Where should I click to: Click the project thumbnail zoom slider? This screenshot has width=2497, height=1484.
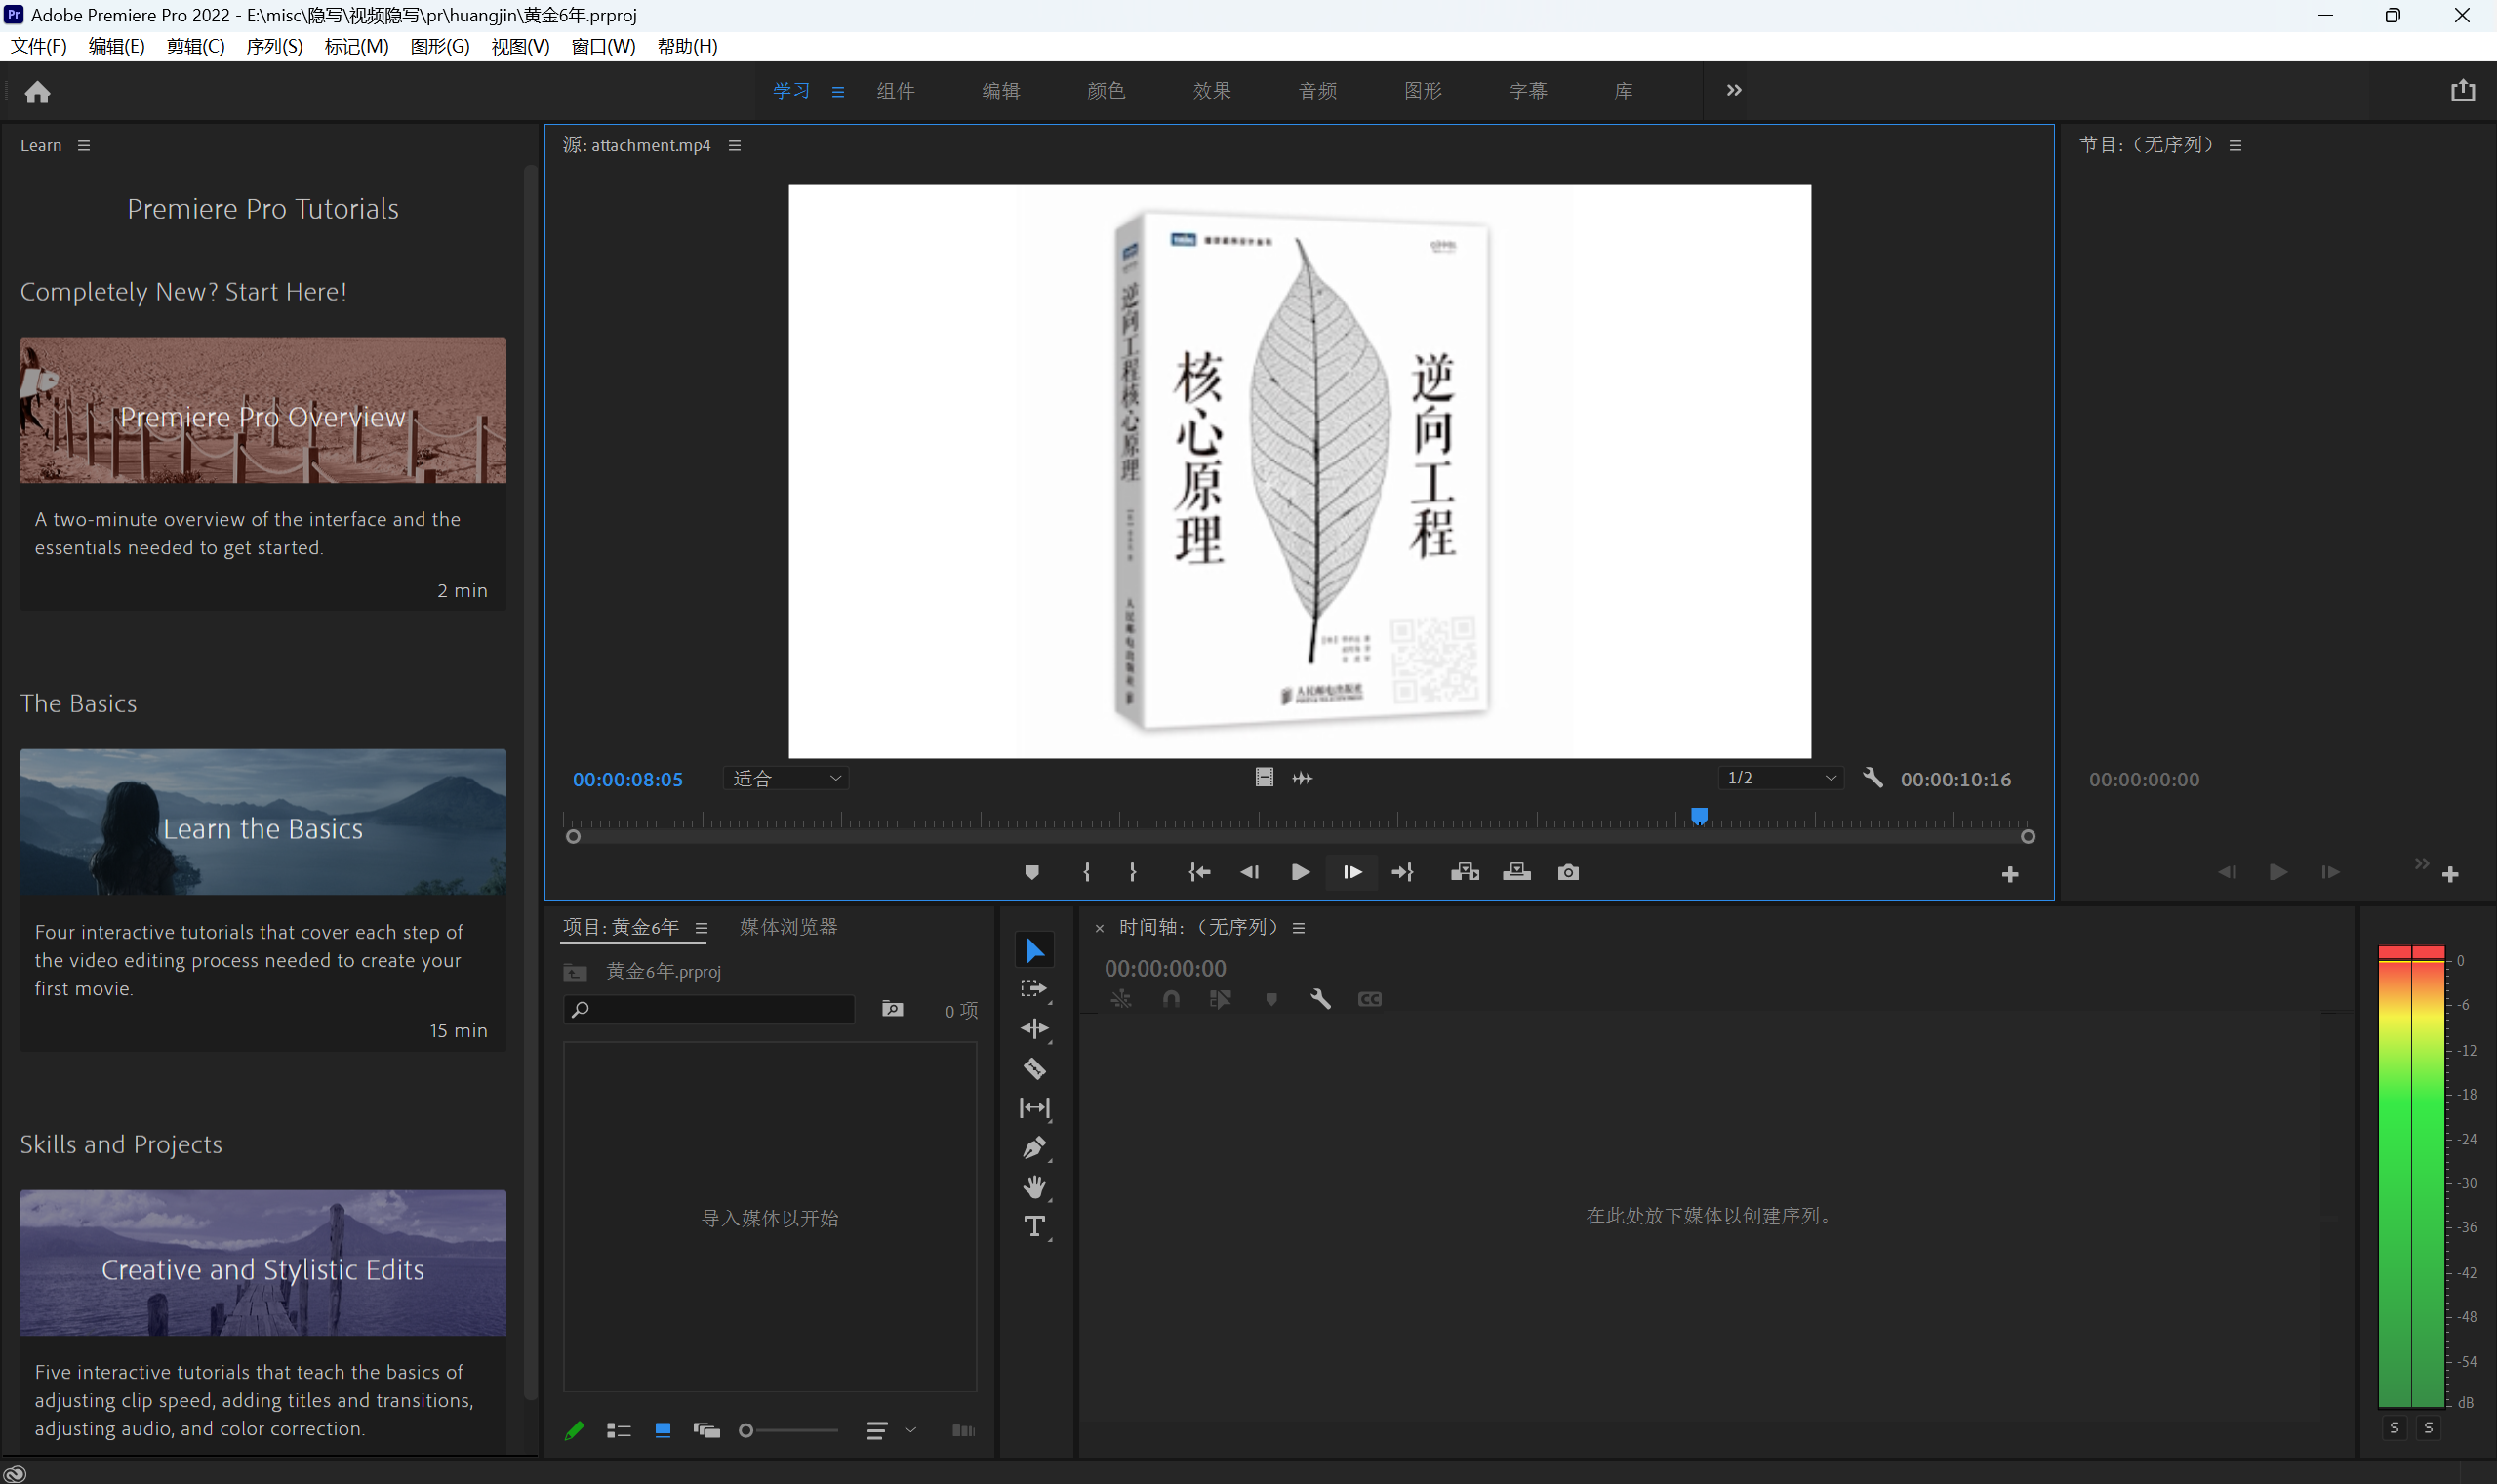click(x=789, y=1431)
